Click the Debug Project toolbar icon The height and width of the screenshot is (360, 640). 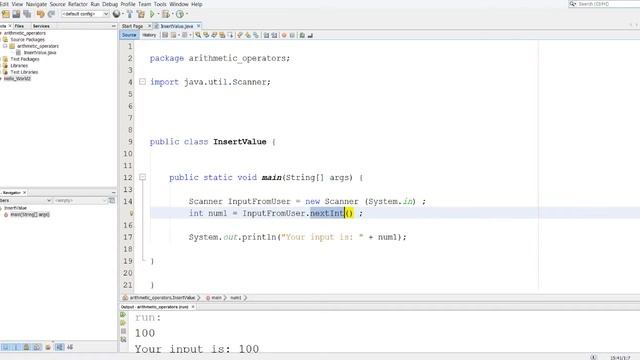(x=165, y=14)
